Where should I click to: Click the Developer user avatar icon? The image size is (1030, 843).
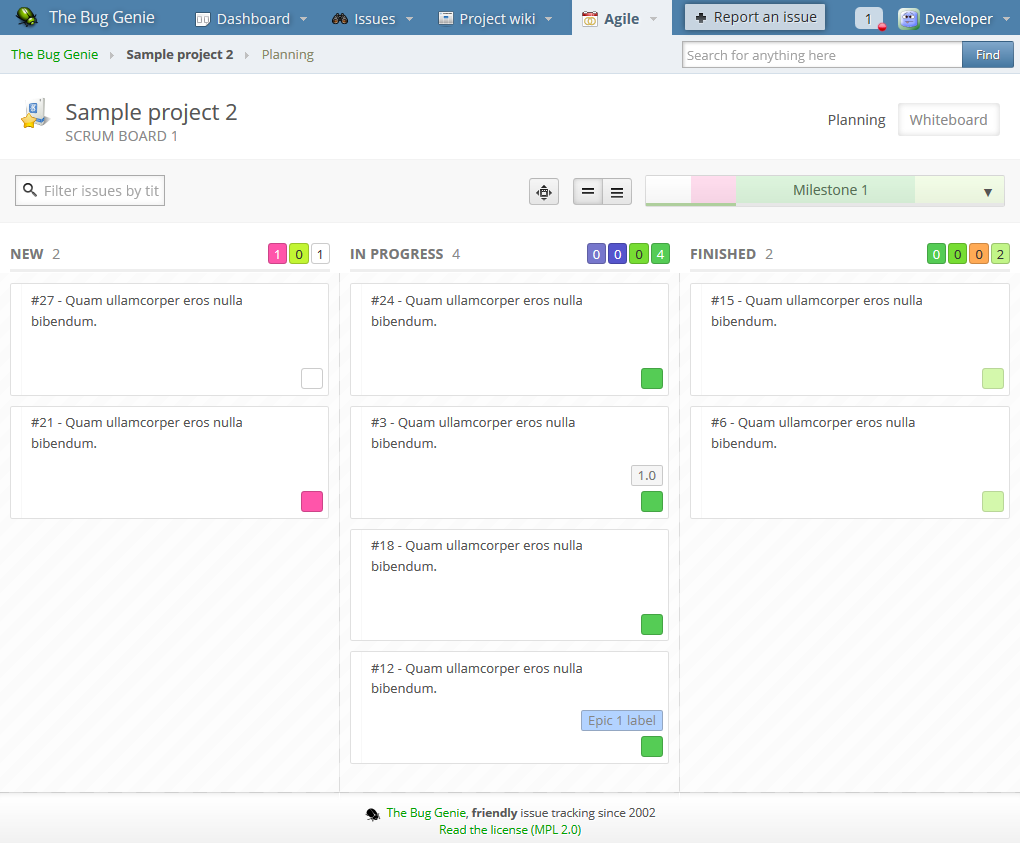click(x=908, y=19)
